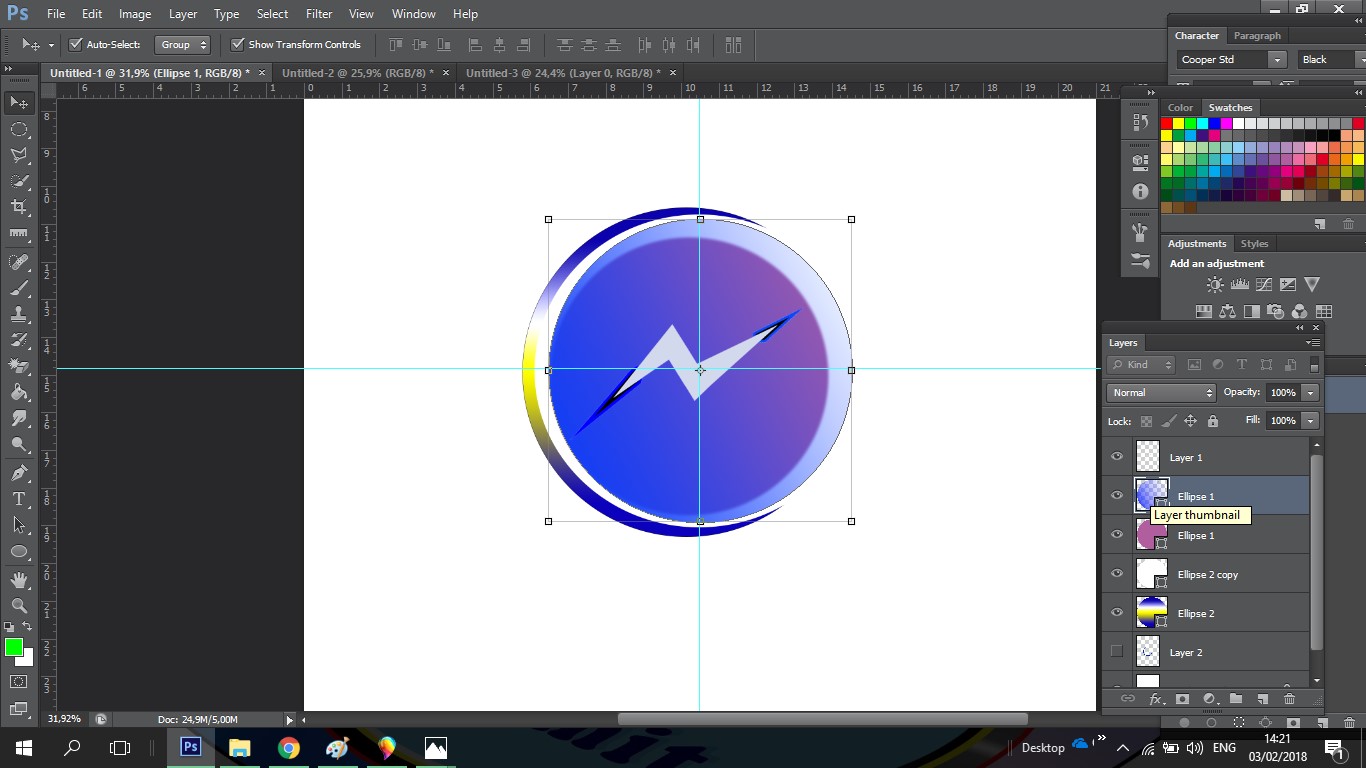
Task: Open the Cooper Std font family dropdown
Action: point(1277,60)
